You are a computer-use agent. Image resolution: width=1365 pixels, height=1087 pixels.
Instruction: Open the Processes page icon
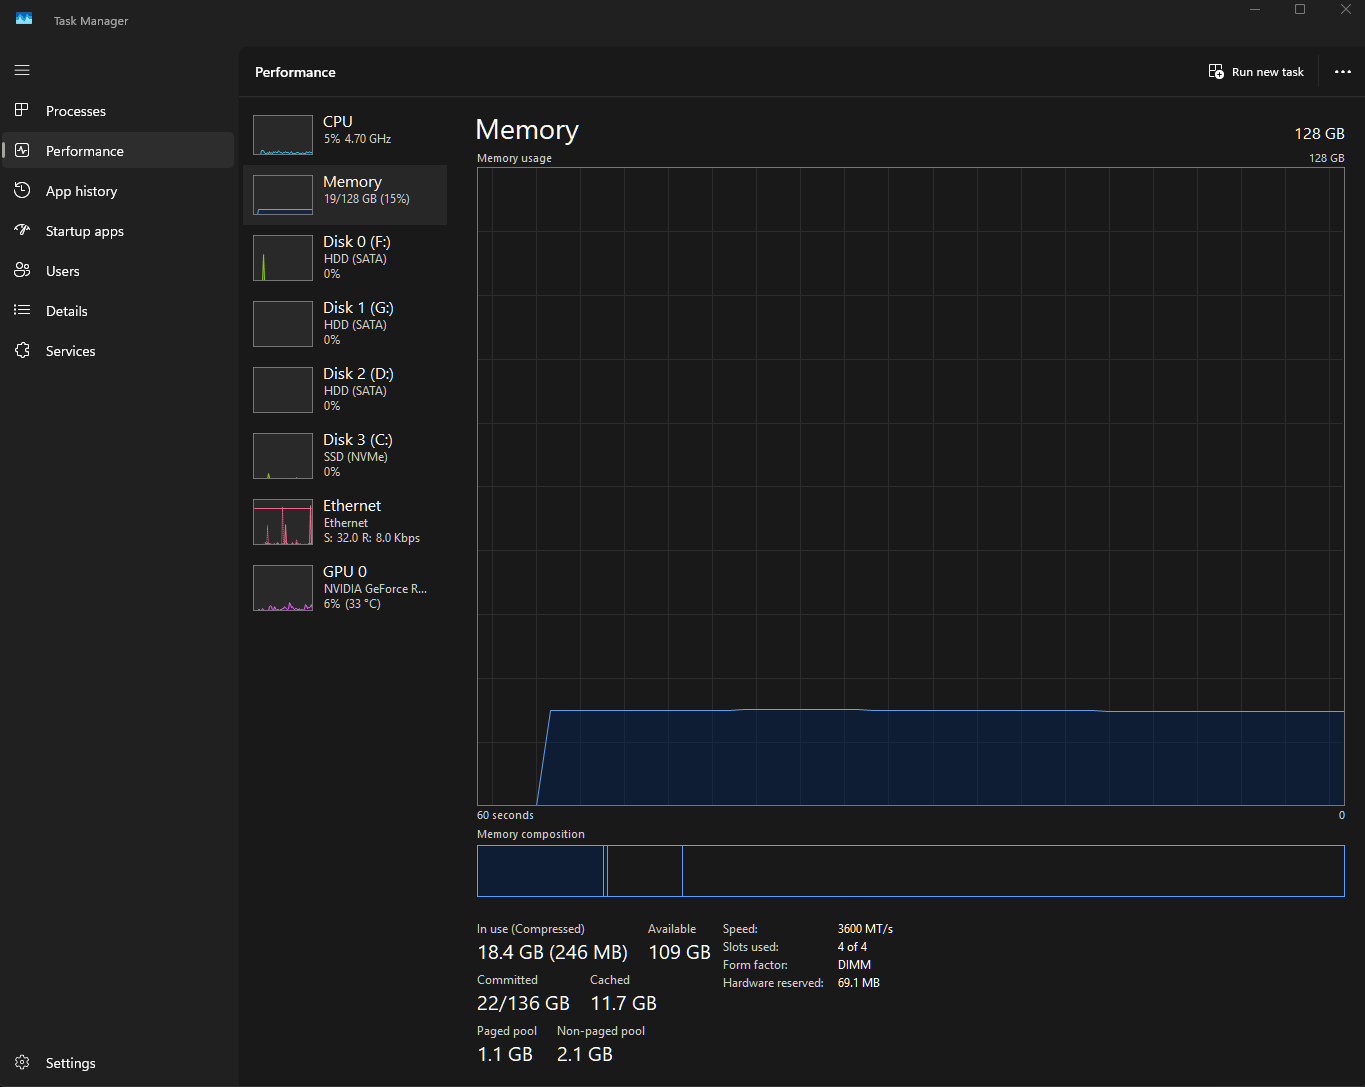coord(22,110)
